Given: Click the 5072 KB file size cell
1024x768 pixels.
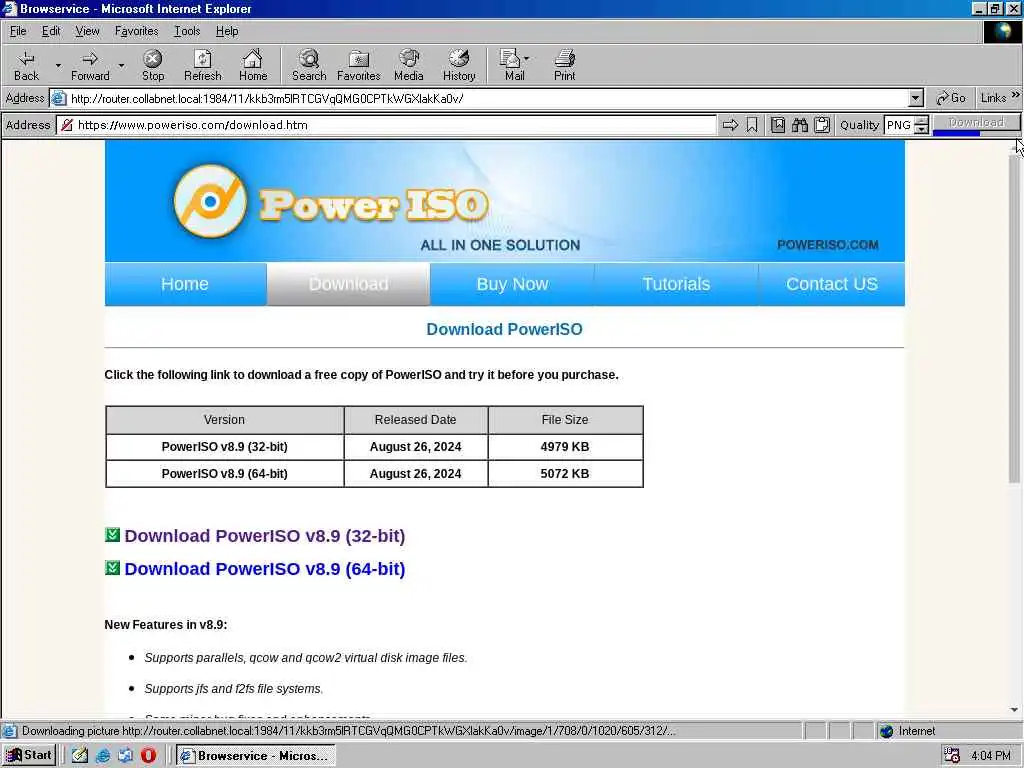Looking at the screenshot, I should (x=565, y=473).
